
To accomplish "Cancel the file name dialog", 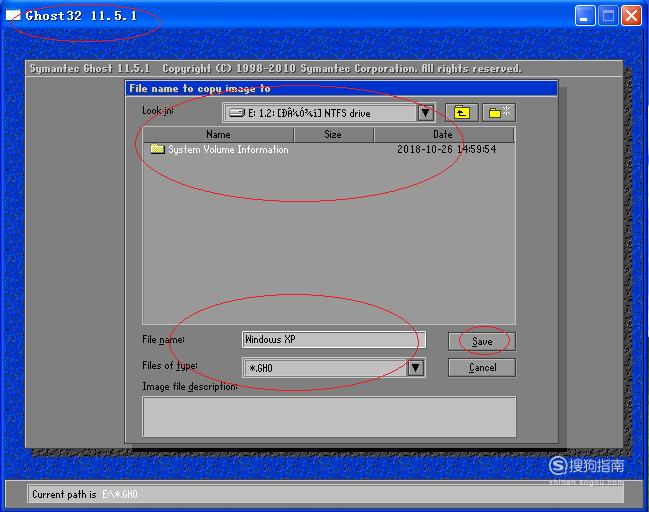I will tap(482, 368).
